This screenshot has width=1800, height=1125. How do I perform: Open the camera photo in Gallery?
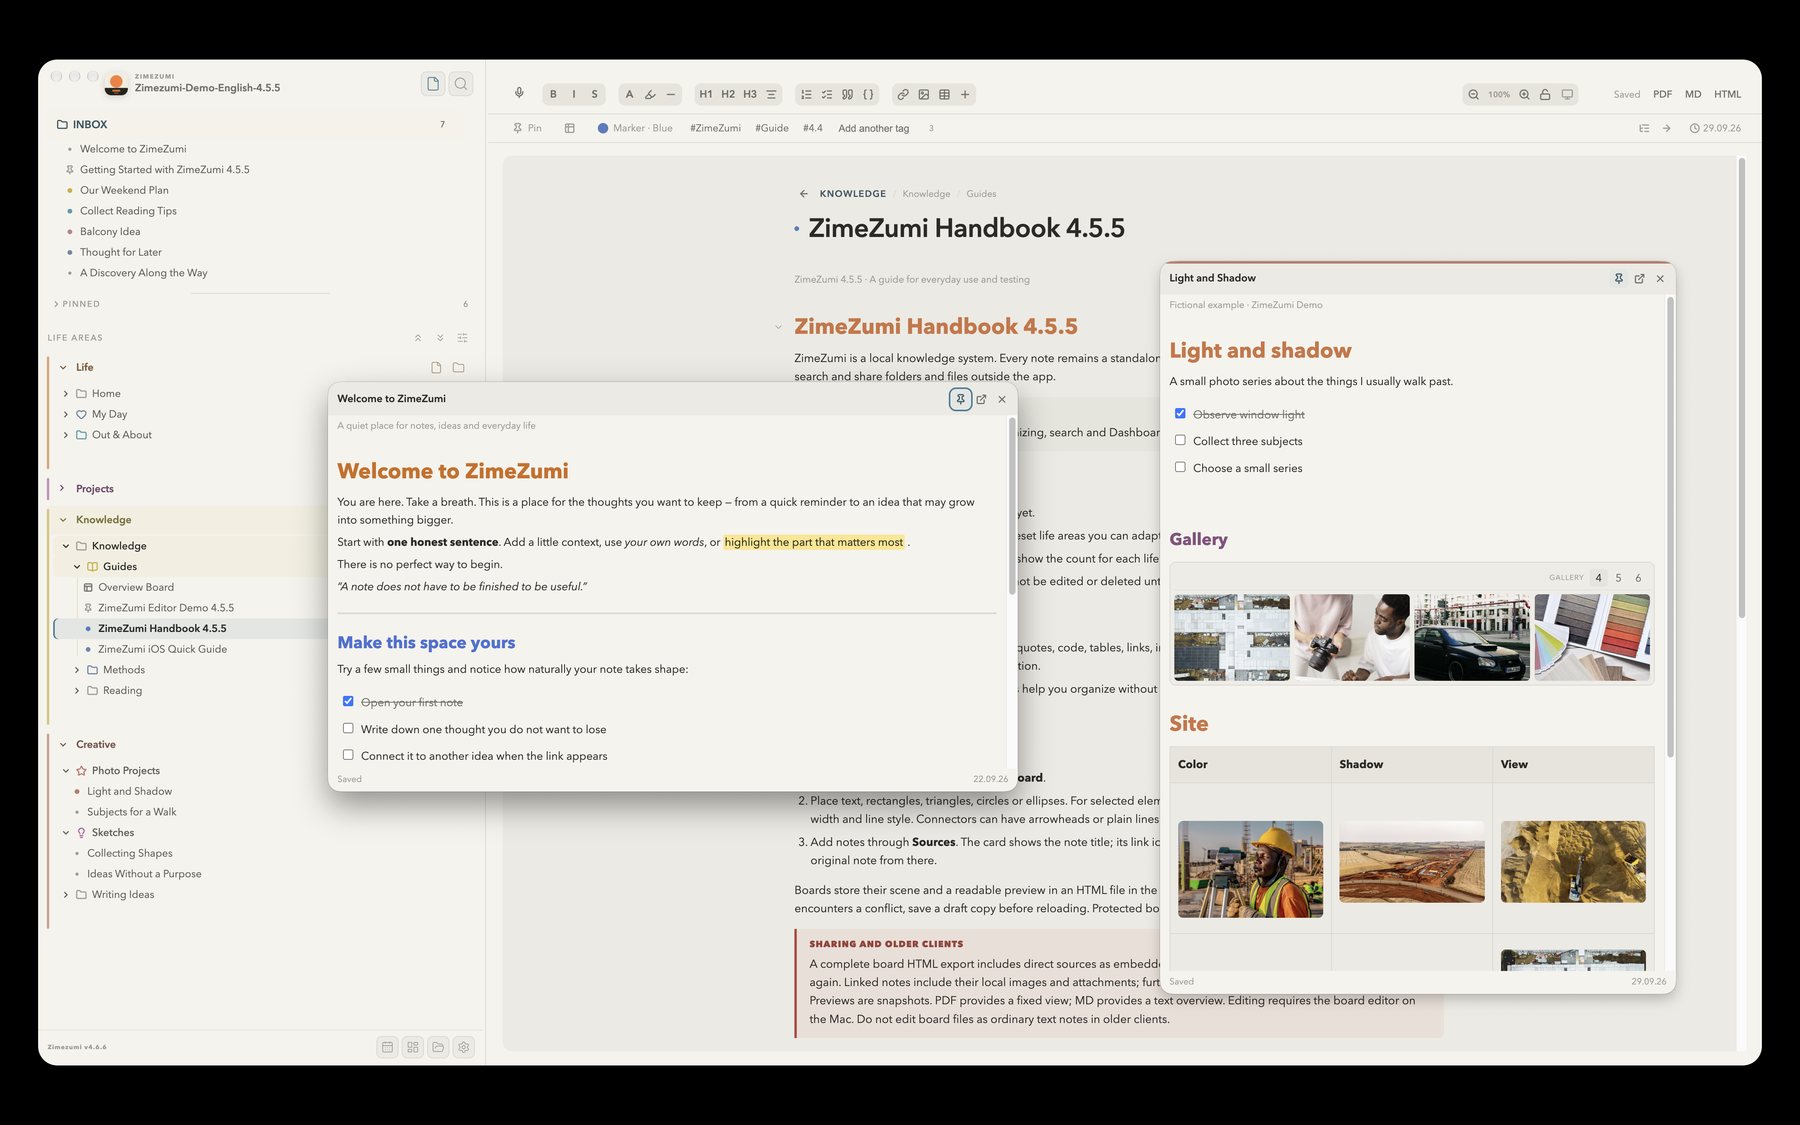pos(1352,637)
